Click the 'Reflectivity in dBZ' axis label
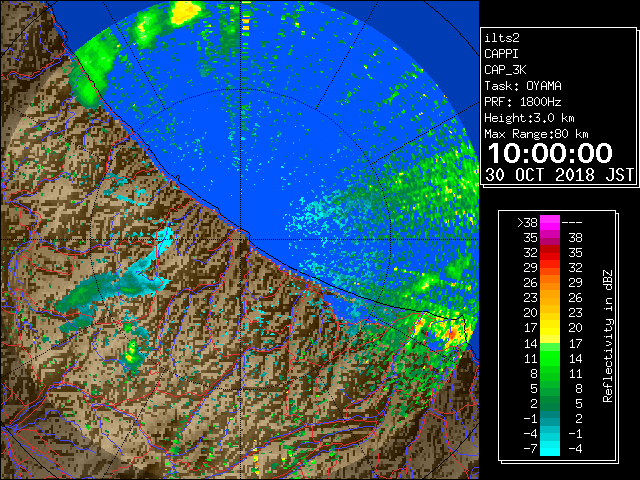This screenshot has width=640, height=480. [x=607, y=336]
